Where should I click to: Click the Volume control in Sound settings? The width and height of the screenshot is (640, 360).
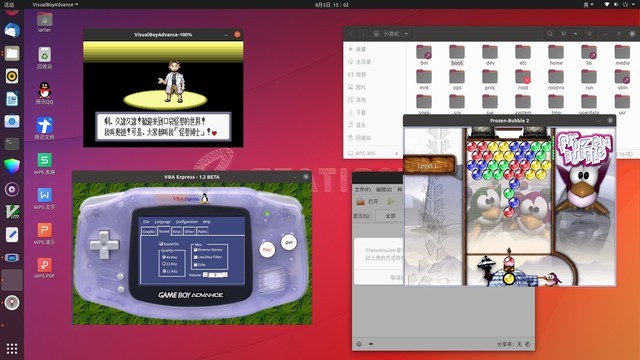coord(215,275)
